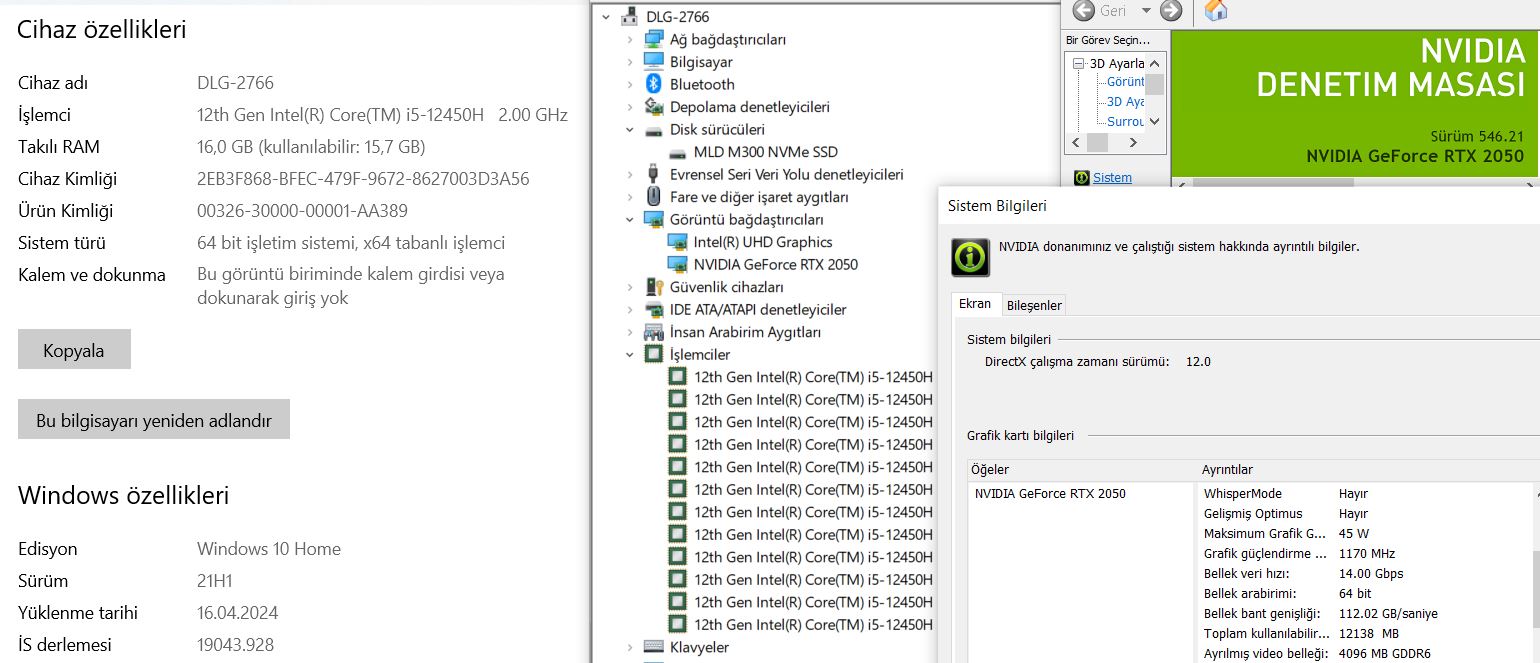Click the Cihaz Kimliği value text
Image resolution: width=1540 pixels, height=663 pixels.
pyautogui.click(x=363, y=179)
